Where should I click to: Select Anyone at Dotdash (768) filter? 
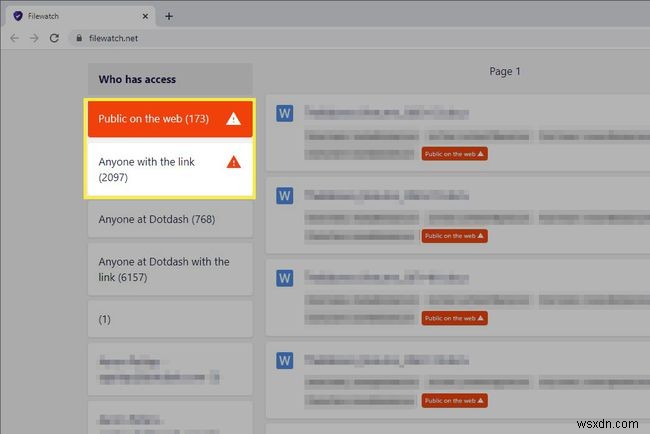coord(170,219)
